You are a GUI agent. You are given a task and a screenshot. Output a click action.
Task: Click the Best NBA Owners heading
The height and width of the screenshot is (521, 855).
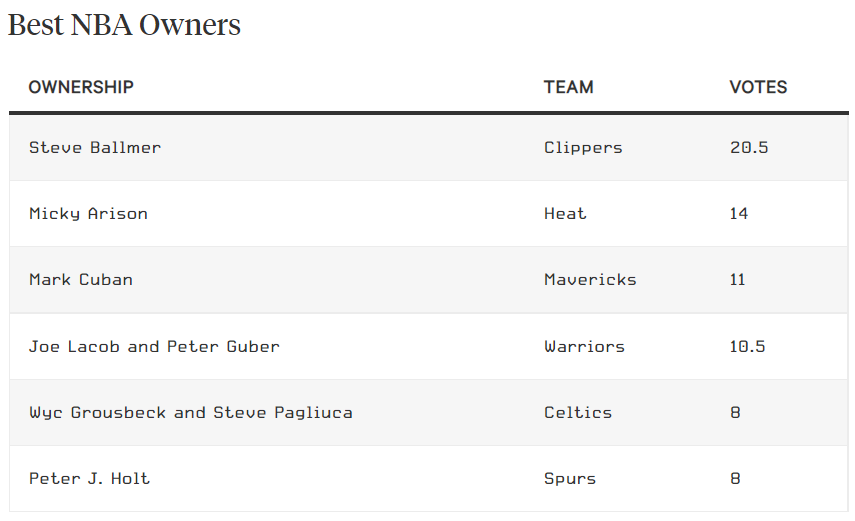pos(124,25)
